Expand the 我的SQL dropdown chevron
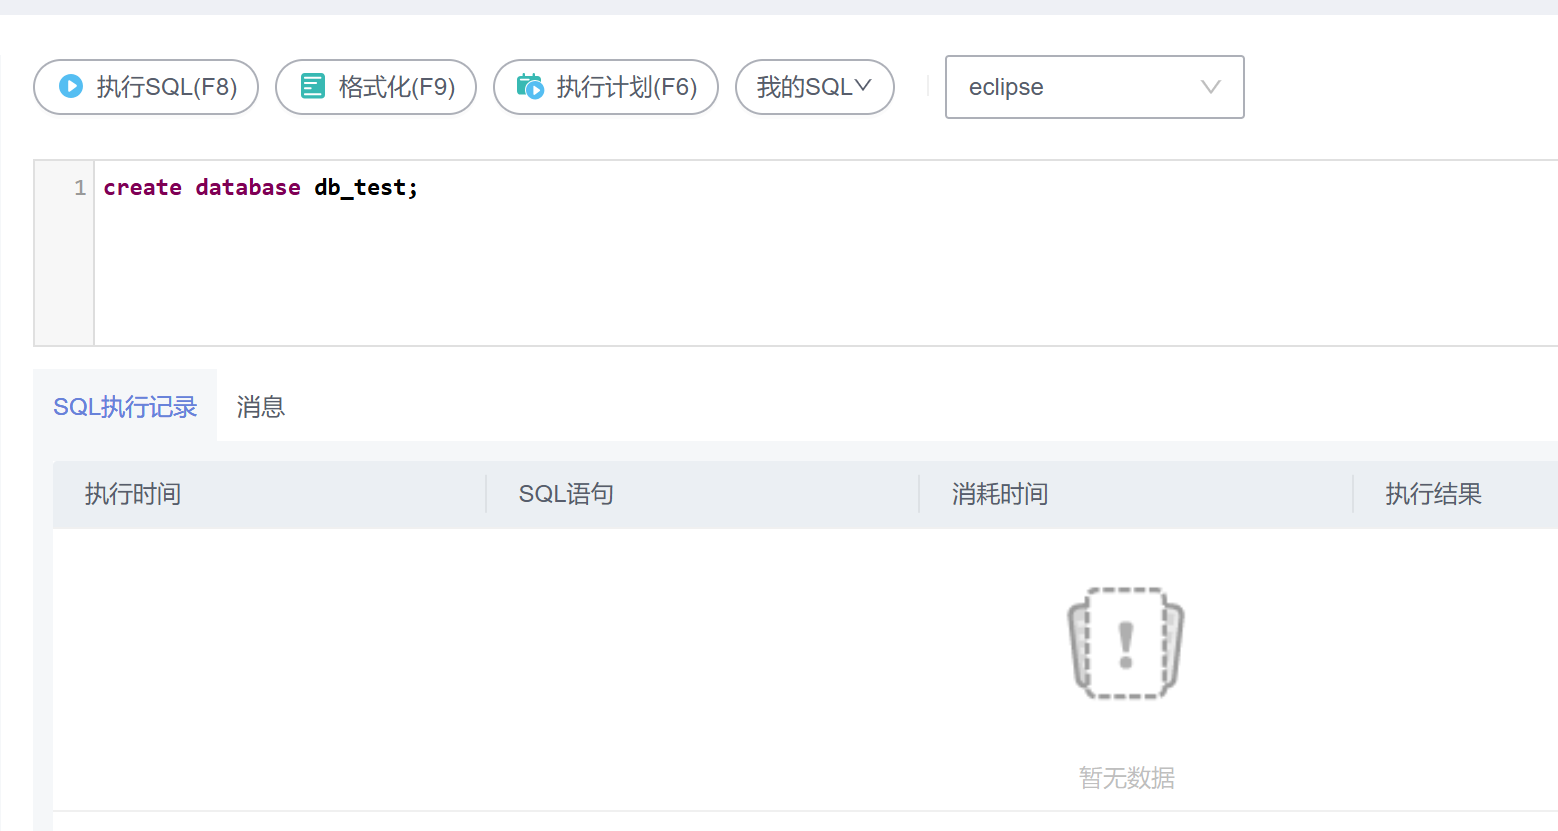 click(x=863, y=86)
